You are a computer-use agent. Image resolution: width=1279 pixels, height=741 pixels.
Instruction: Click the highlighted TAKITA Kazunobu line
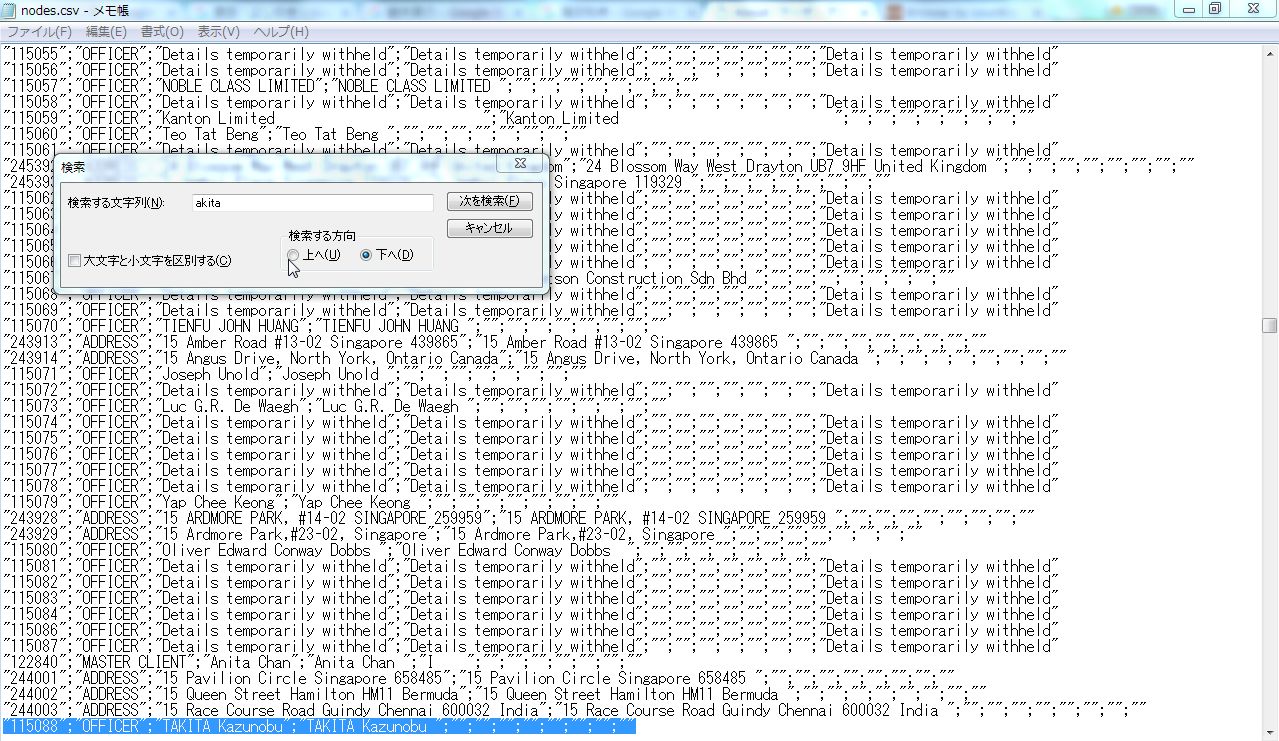pyautogui.click(x=319, y=727)
